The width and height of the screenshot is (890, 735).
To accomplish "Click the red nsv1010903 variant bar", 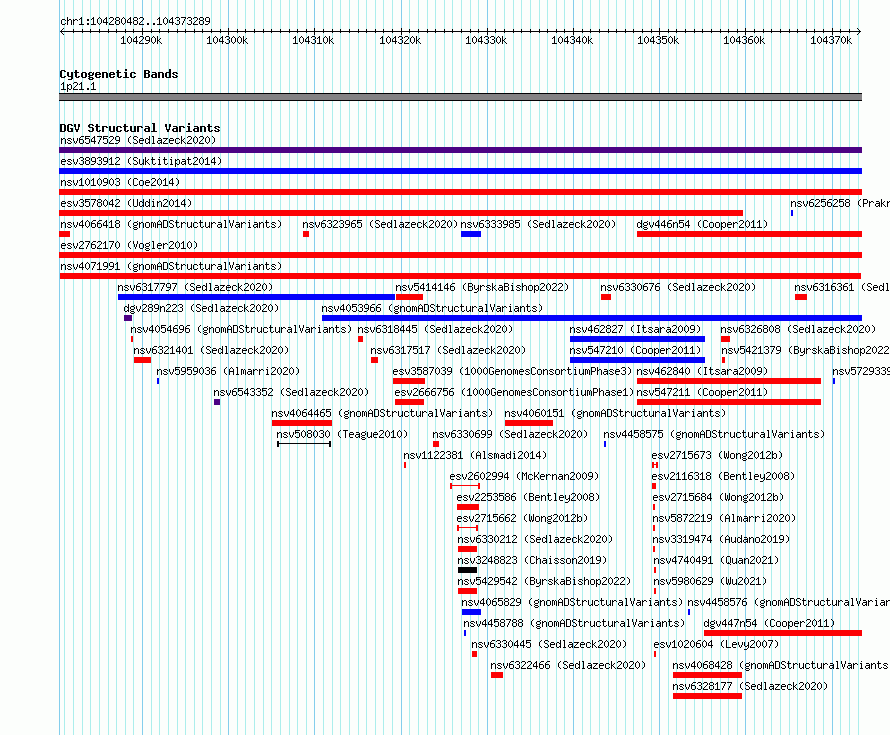I will pos(460,192).
